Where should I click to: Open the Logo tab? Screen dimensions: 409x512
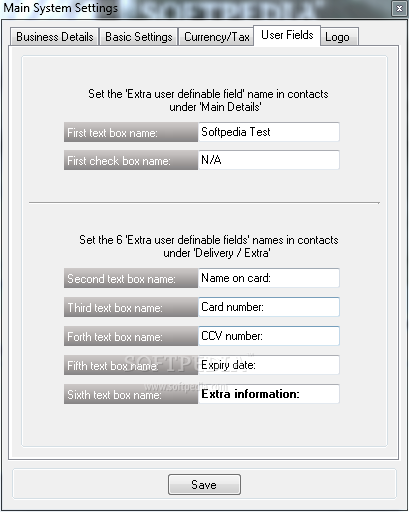[339, 37]
